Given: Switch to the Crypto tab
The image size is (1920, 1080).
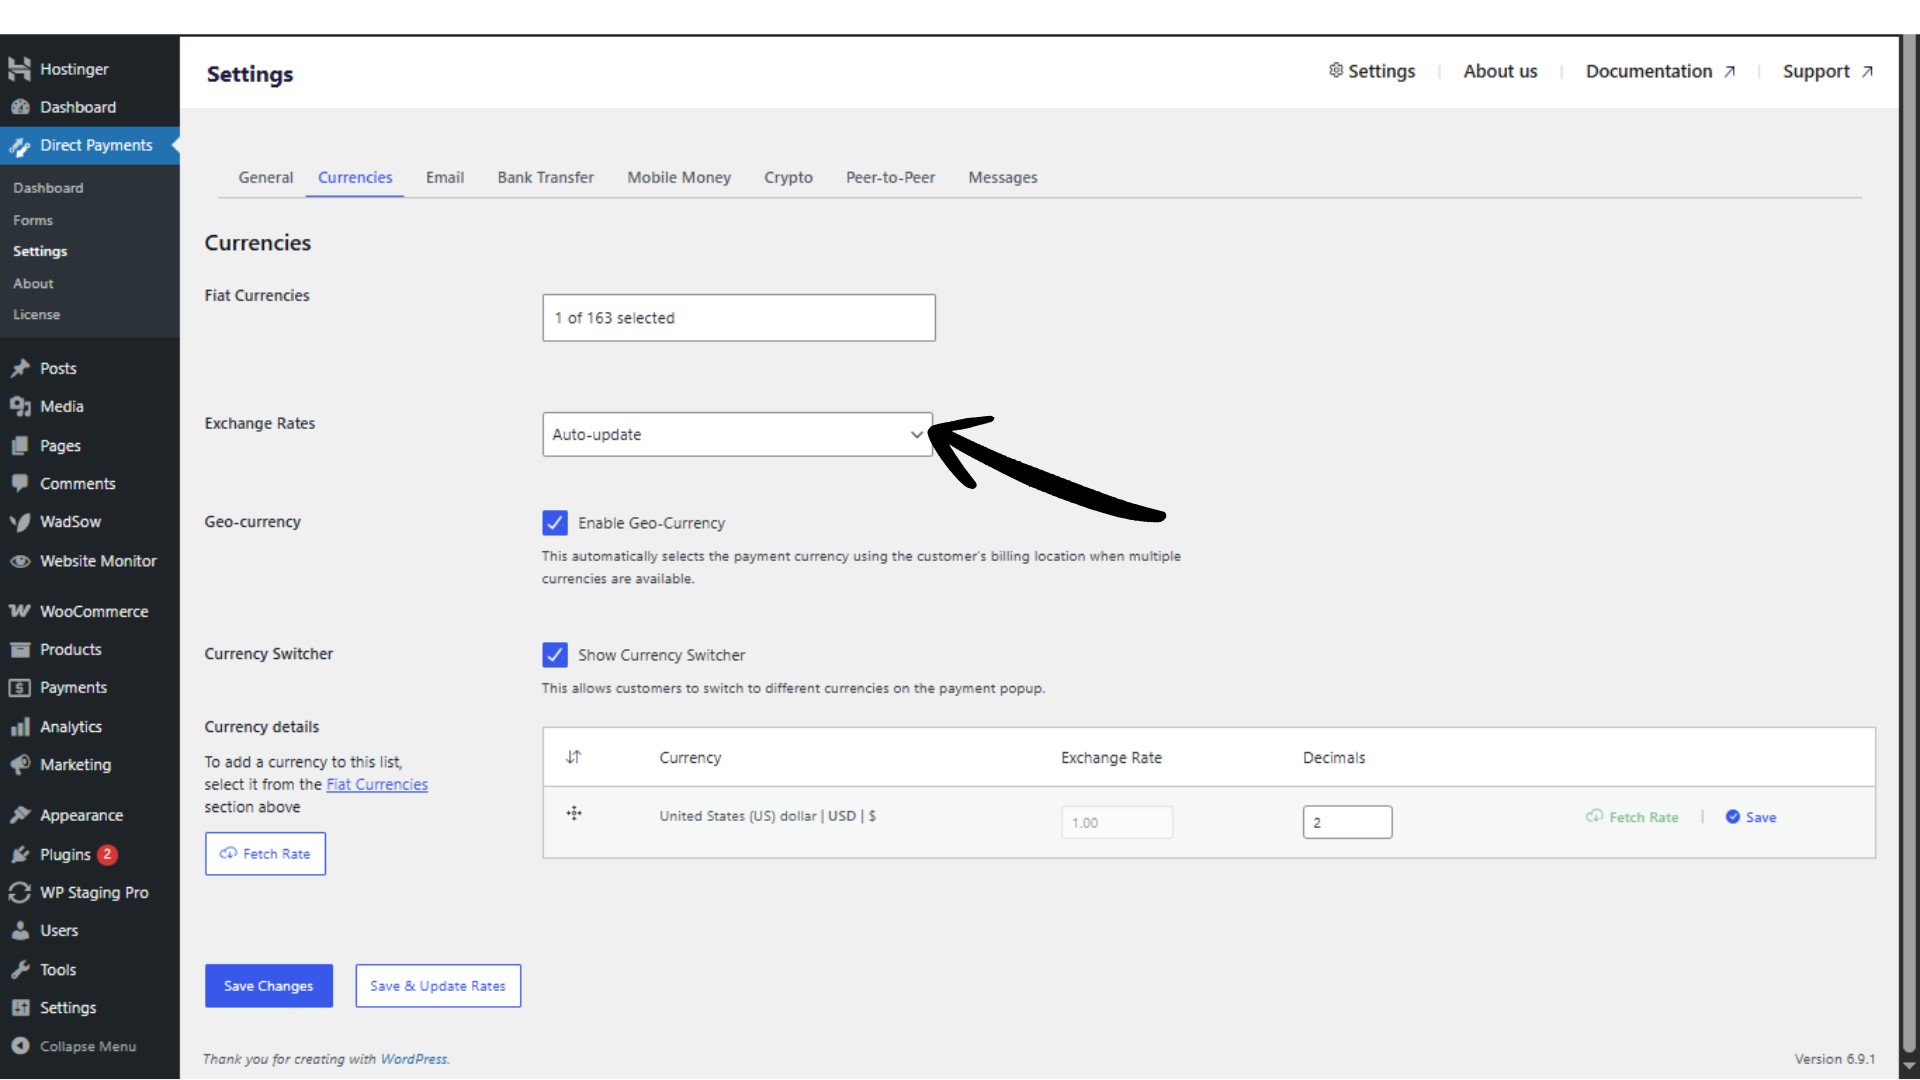Looking at the screenshot, I should point(788,177).
